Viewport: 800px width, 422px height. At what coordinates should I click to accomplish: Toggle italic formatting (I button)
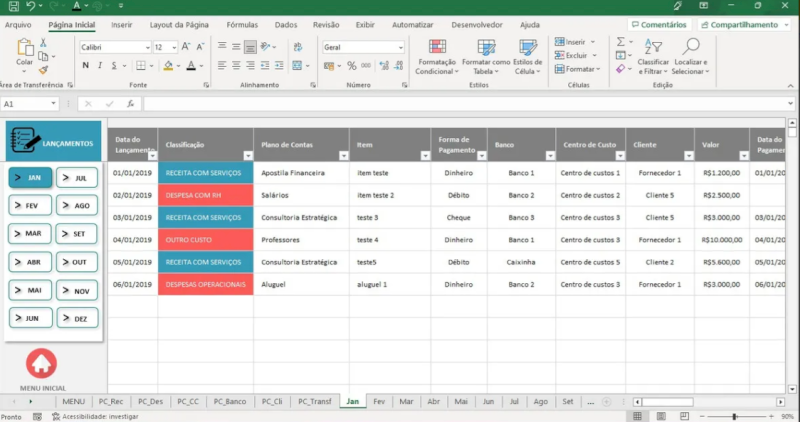point(101,66)
